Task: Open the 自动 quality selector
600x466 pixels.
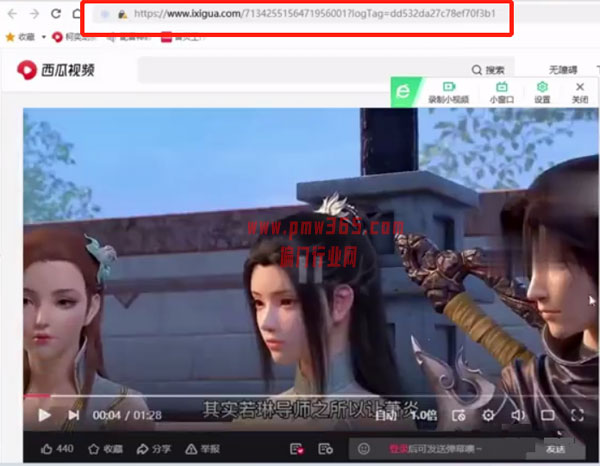Action: 385,415
